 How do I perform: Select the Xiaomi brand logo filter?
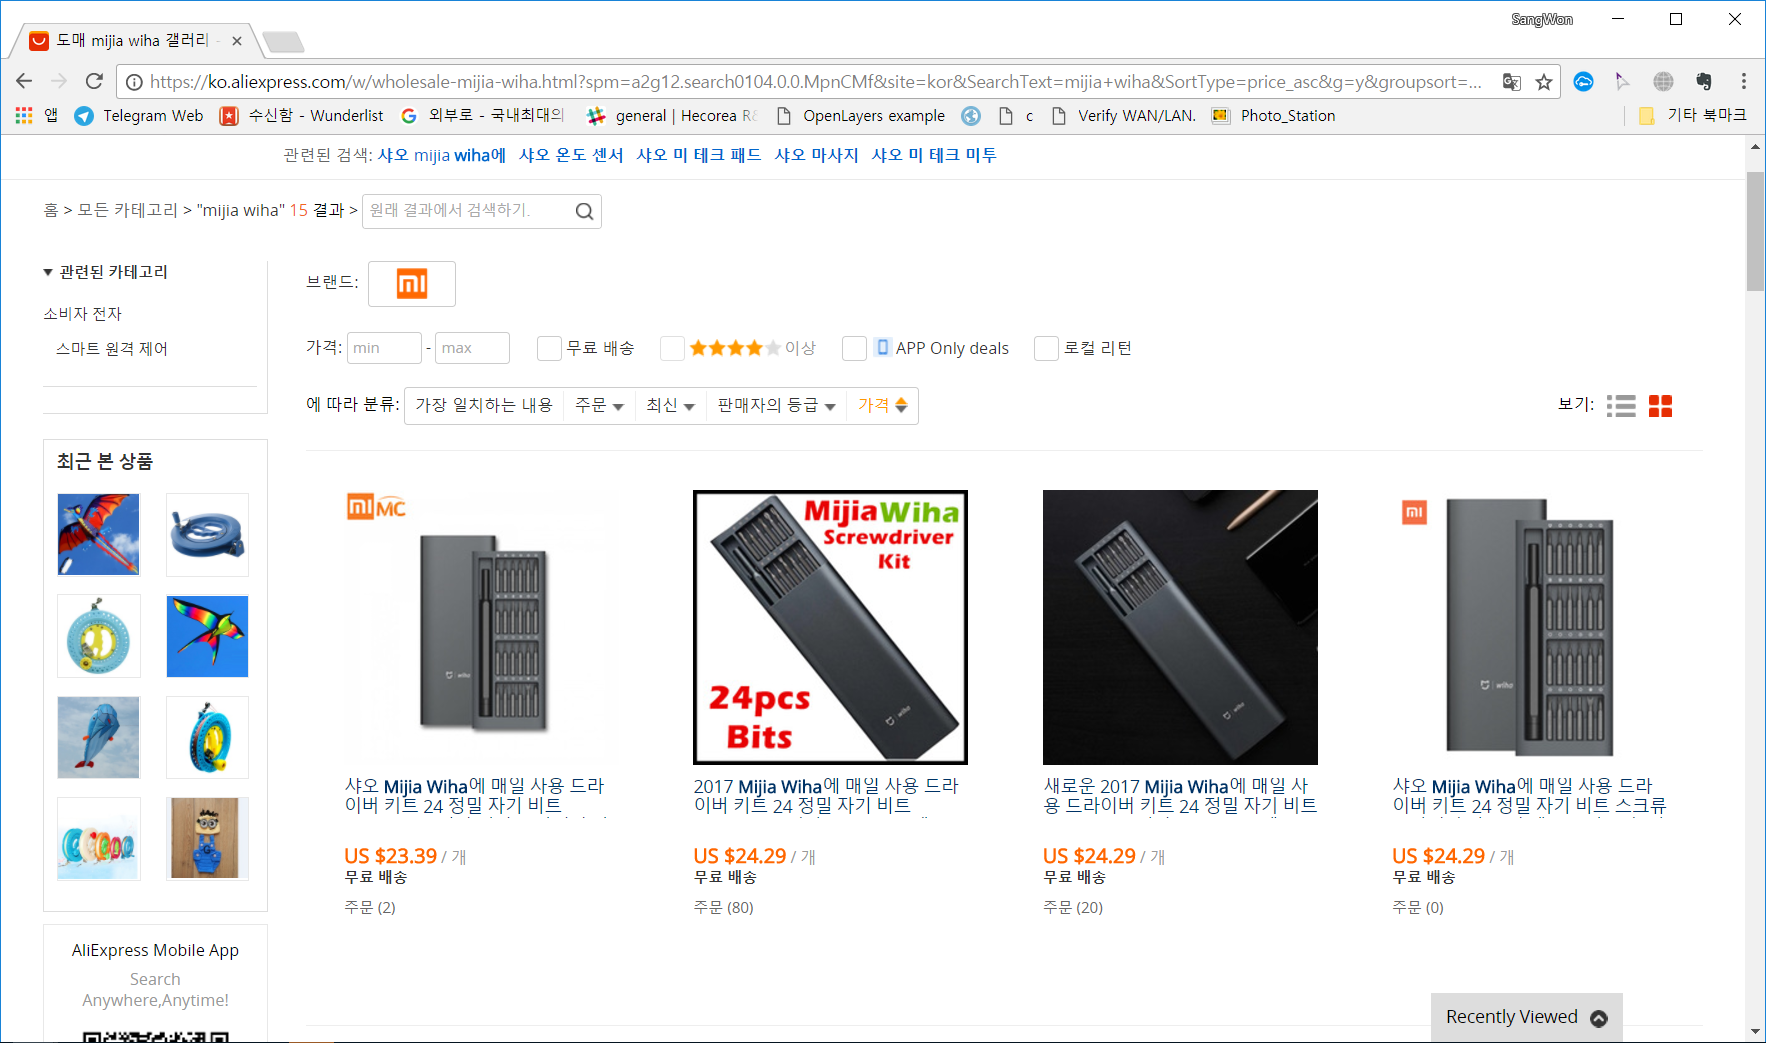[x=412, y=284]
